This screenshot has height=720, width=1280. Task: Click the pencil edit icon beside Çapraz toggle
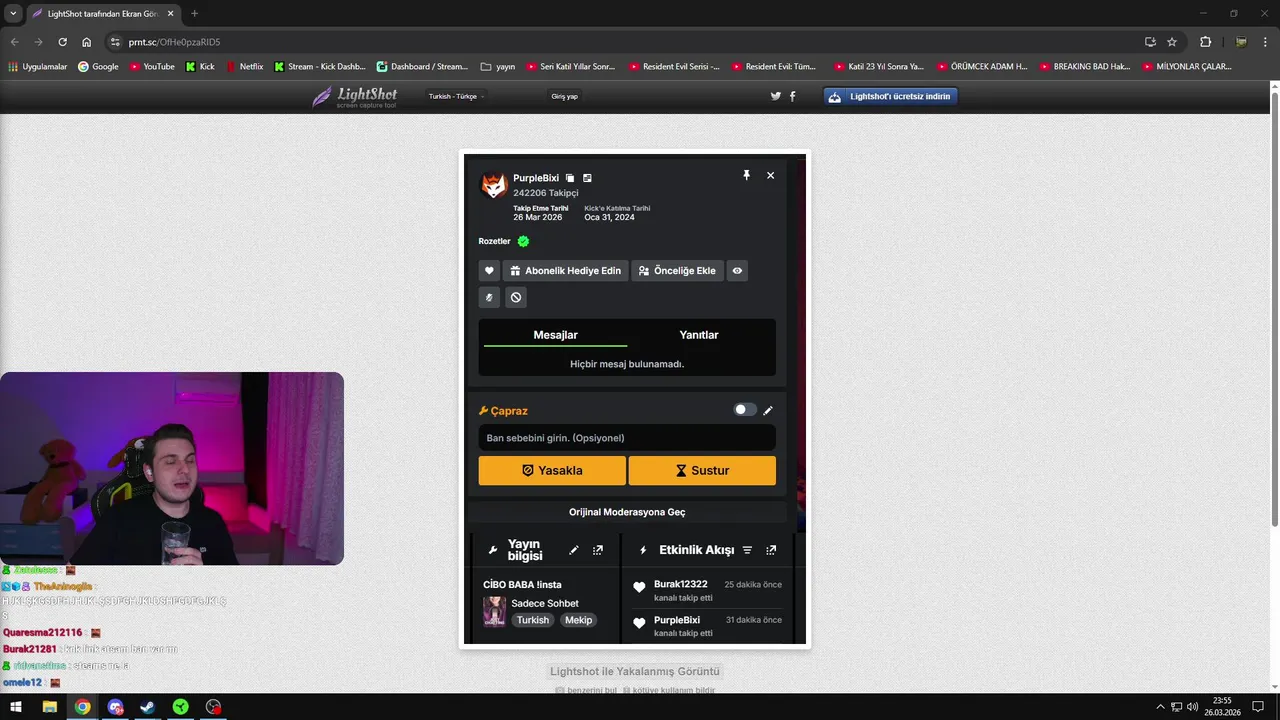768,410
